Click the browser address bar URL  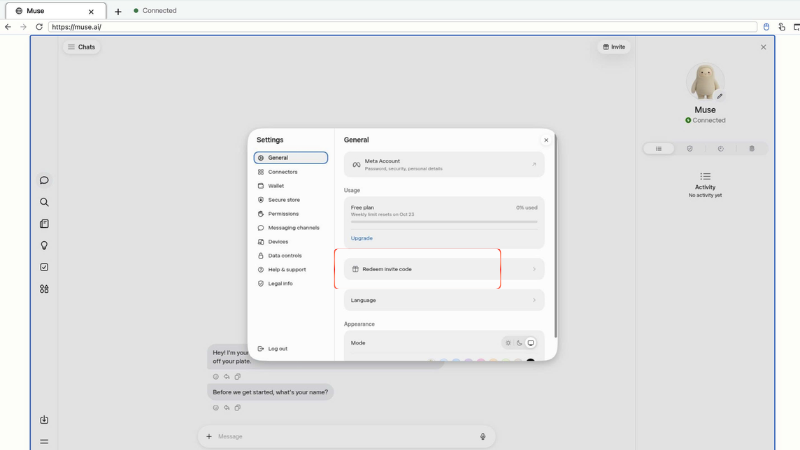(x=402, y=27)
